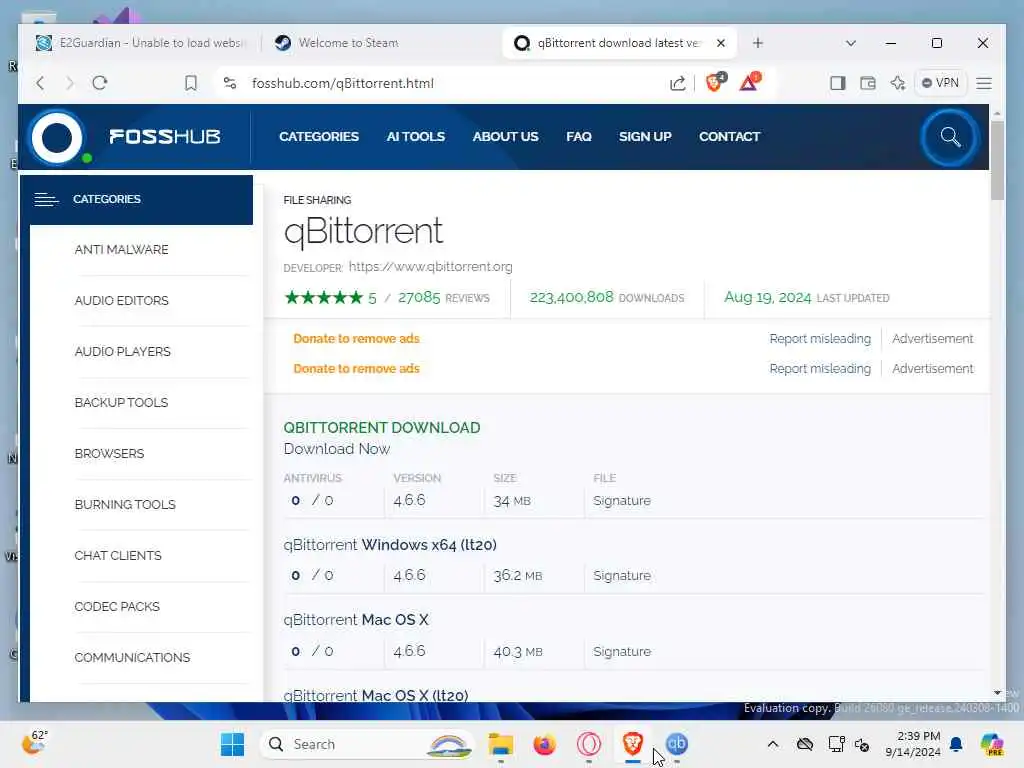This screenshot has width=1024, height=768.
Task: Select AUDIO EDITORS category
Action: [x=121, y=300]
